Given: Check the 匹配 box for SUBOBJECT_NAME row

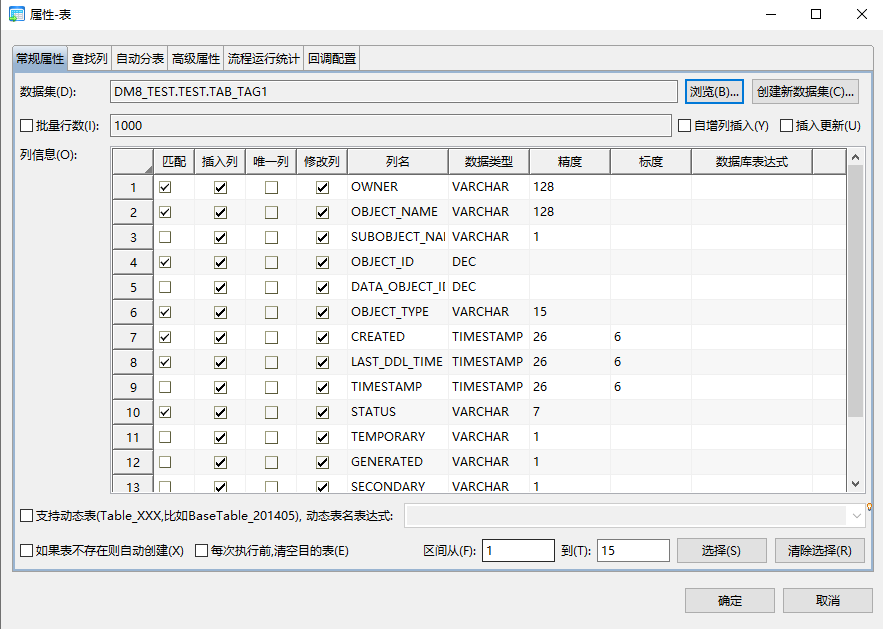Looking at the screenshot, I should pos(165,237).
